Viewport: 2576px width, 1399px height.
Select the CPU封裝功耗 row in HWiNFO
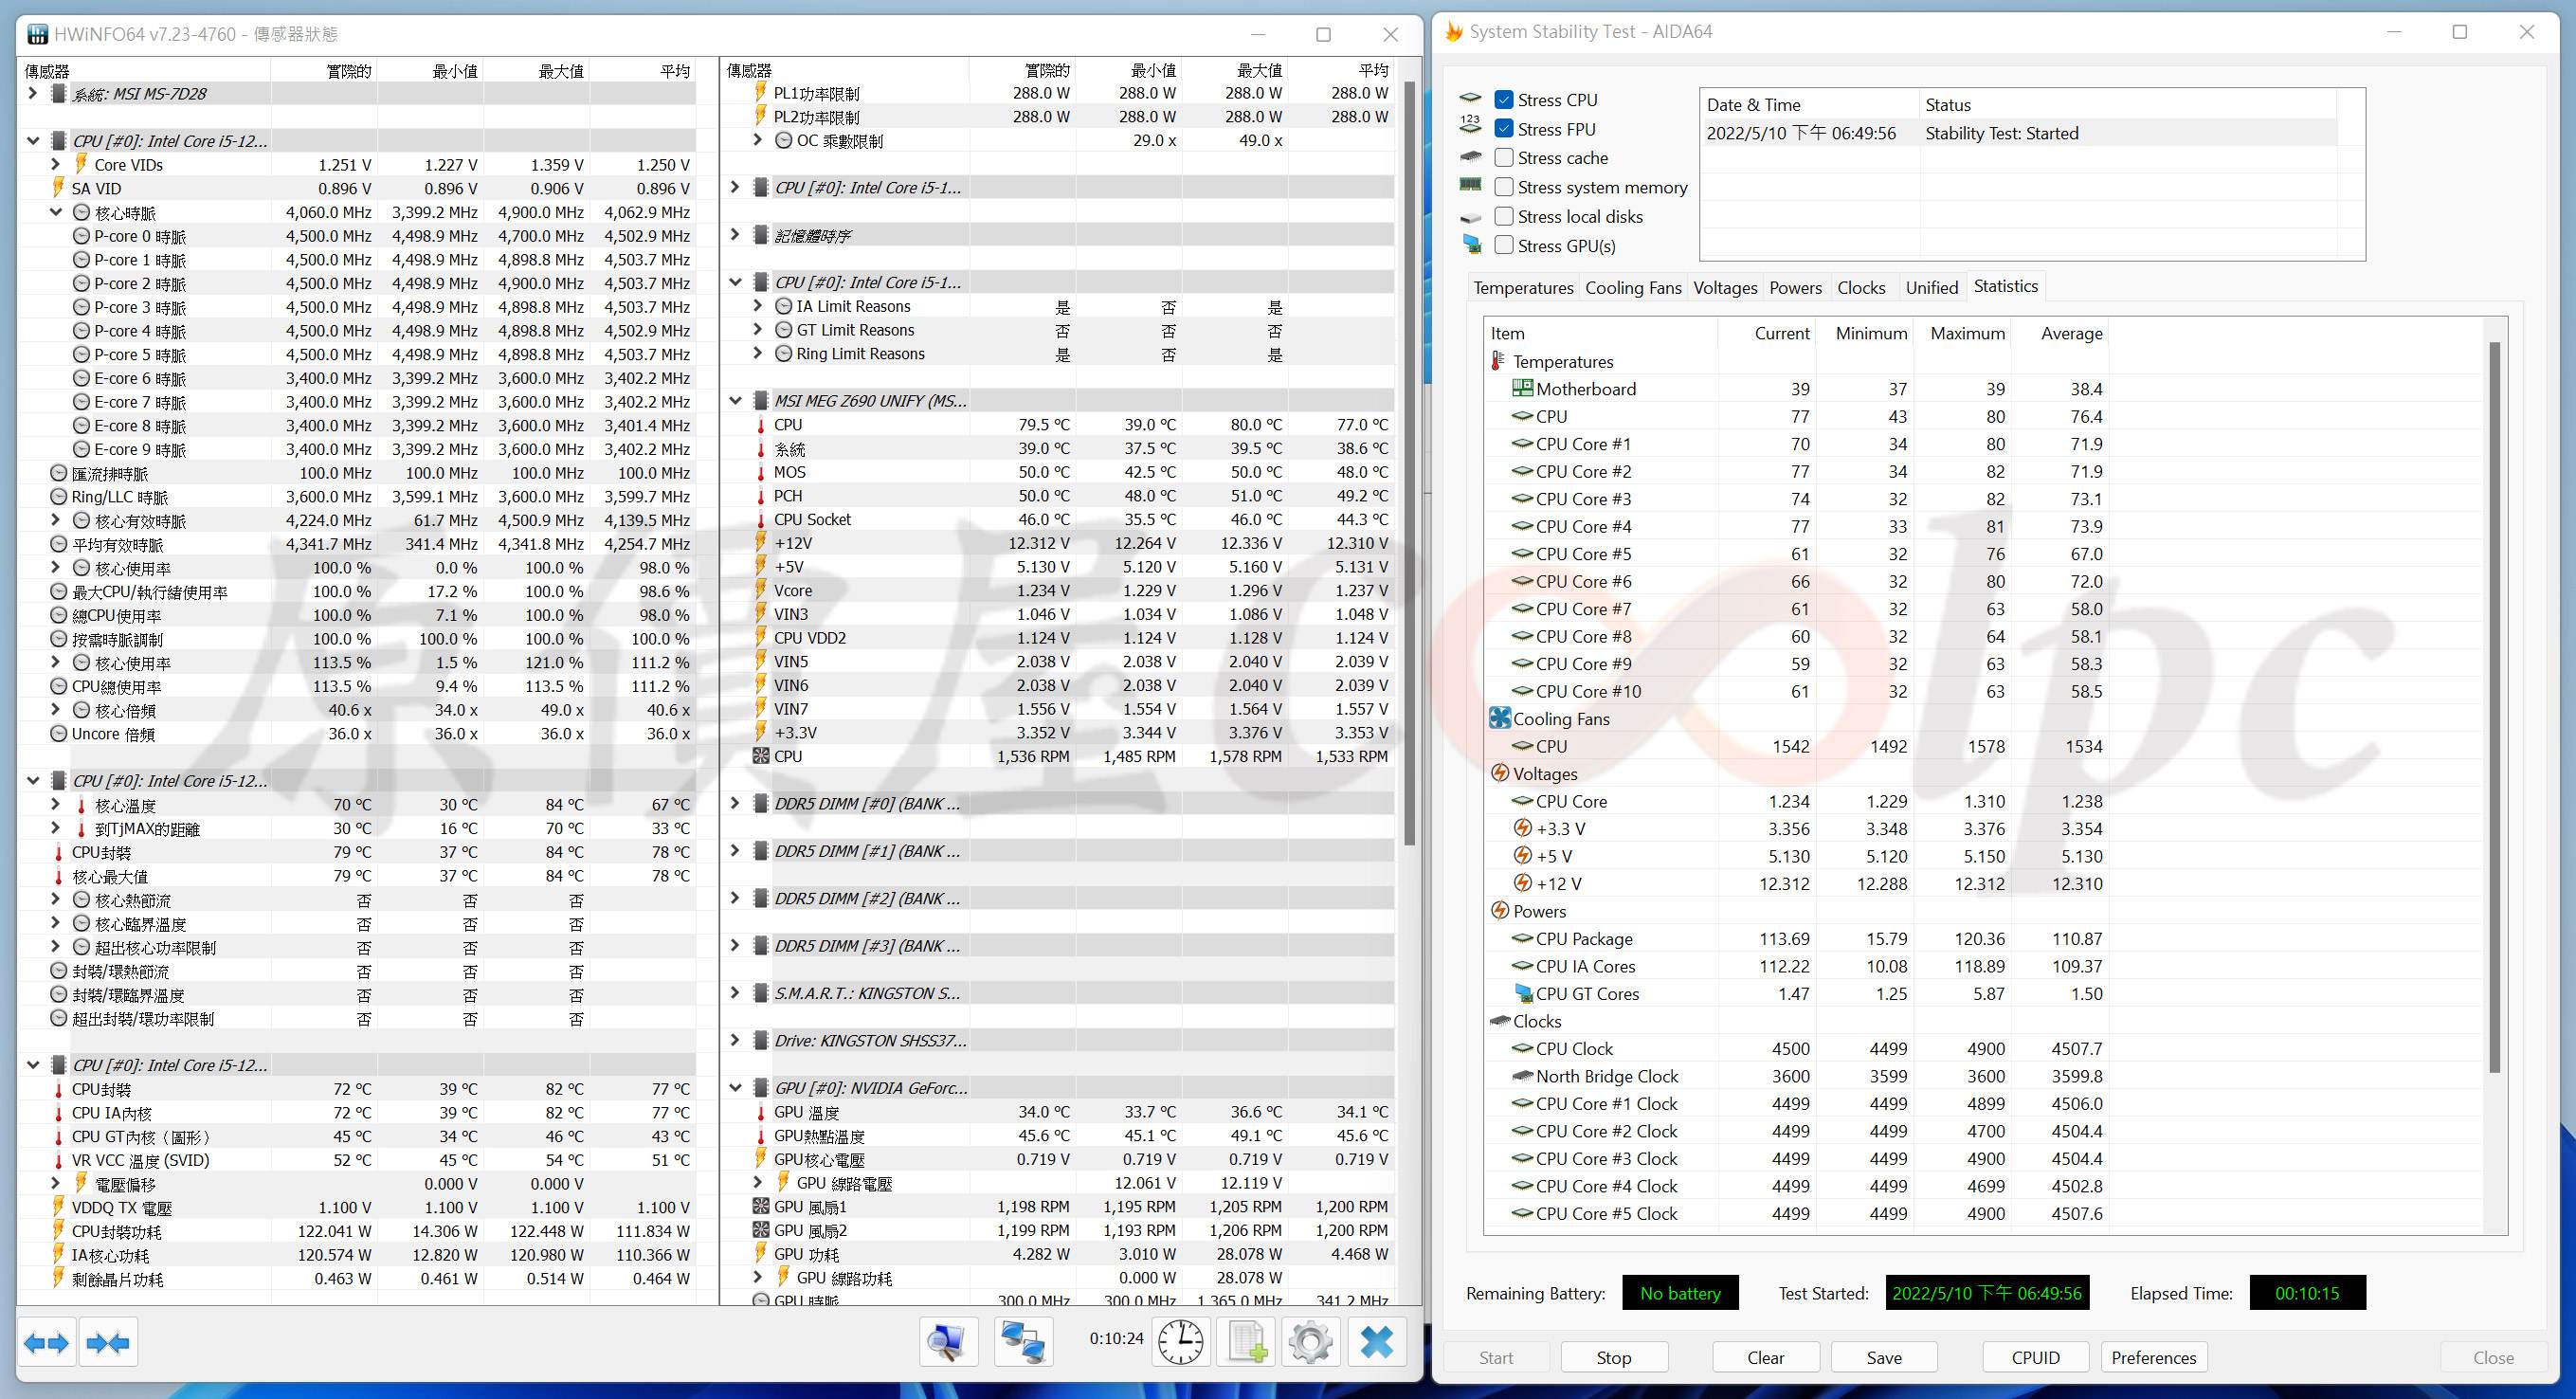point(356,1231)
